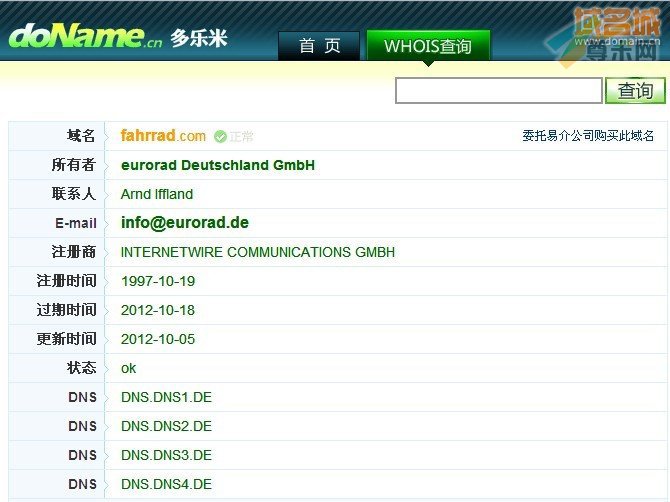Select owner eurorad Deutschland GmbH
Screen dimensions: 670x502
coord(218,165)
